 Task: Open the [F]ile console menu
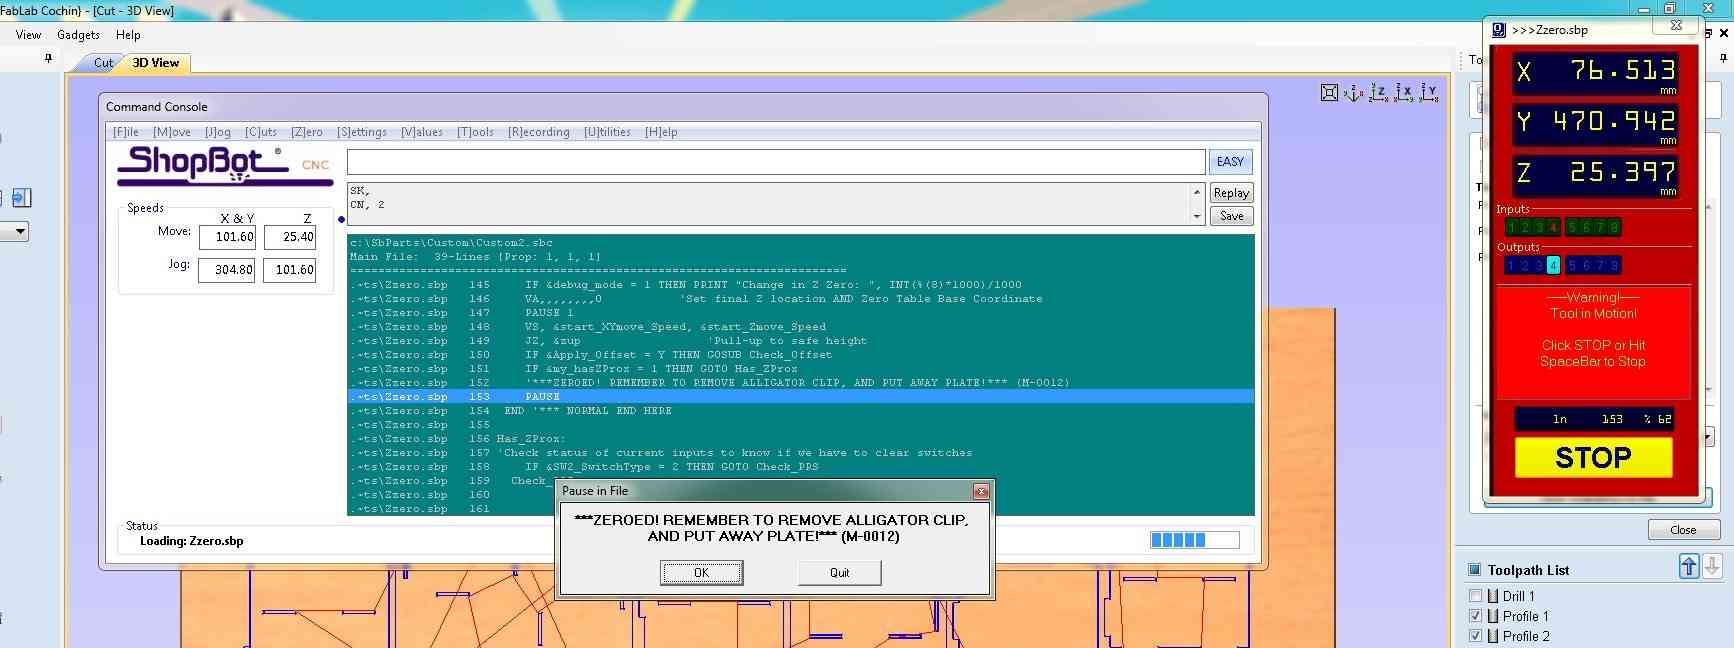coord(126,132)
